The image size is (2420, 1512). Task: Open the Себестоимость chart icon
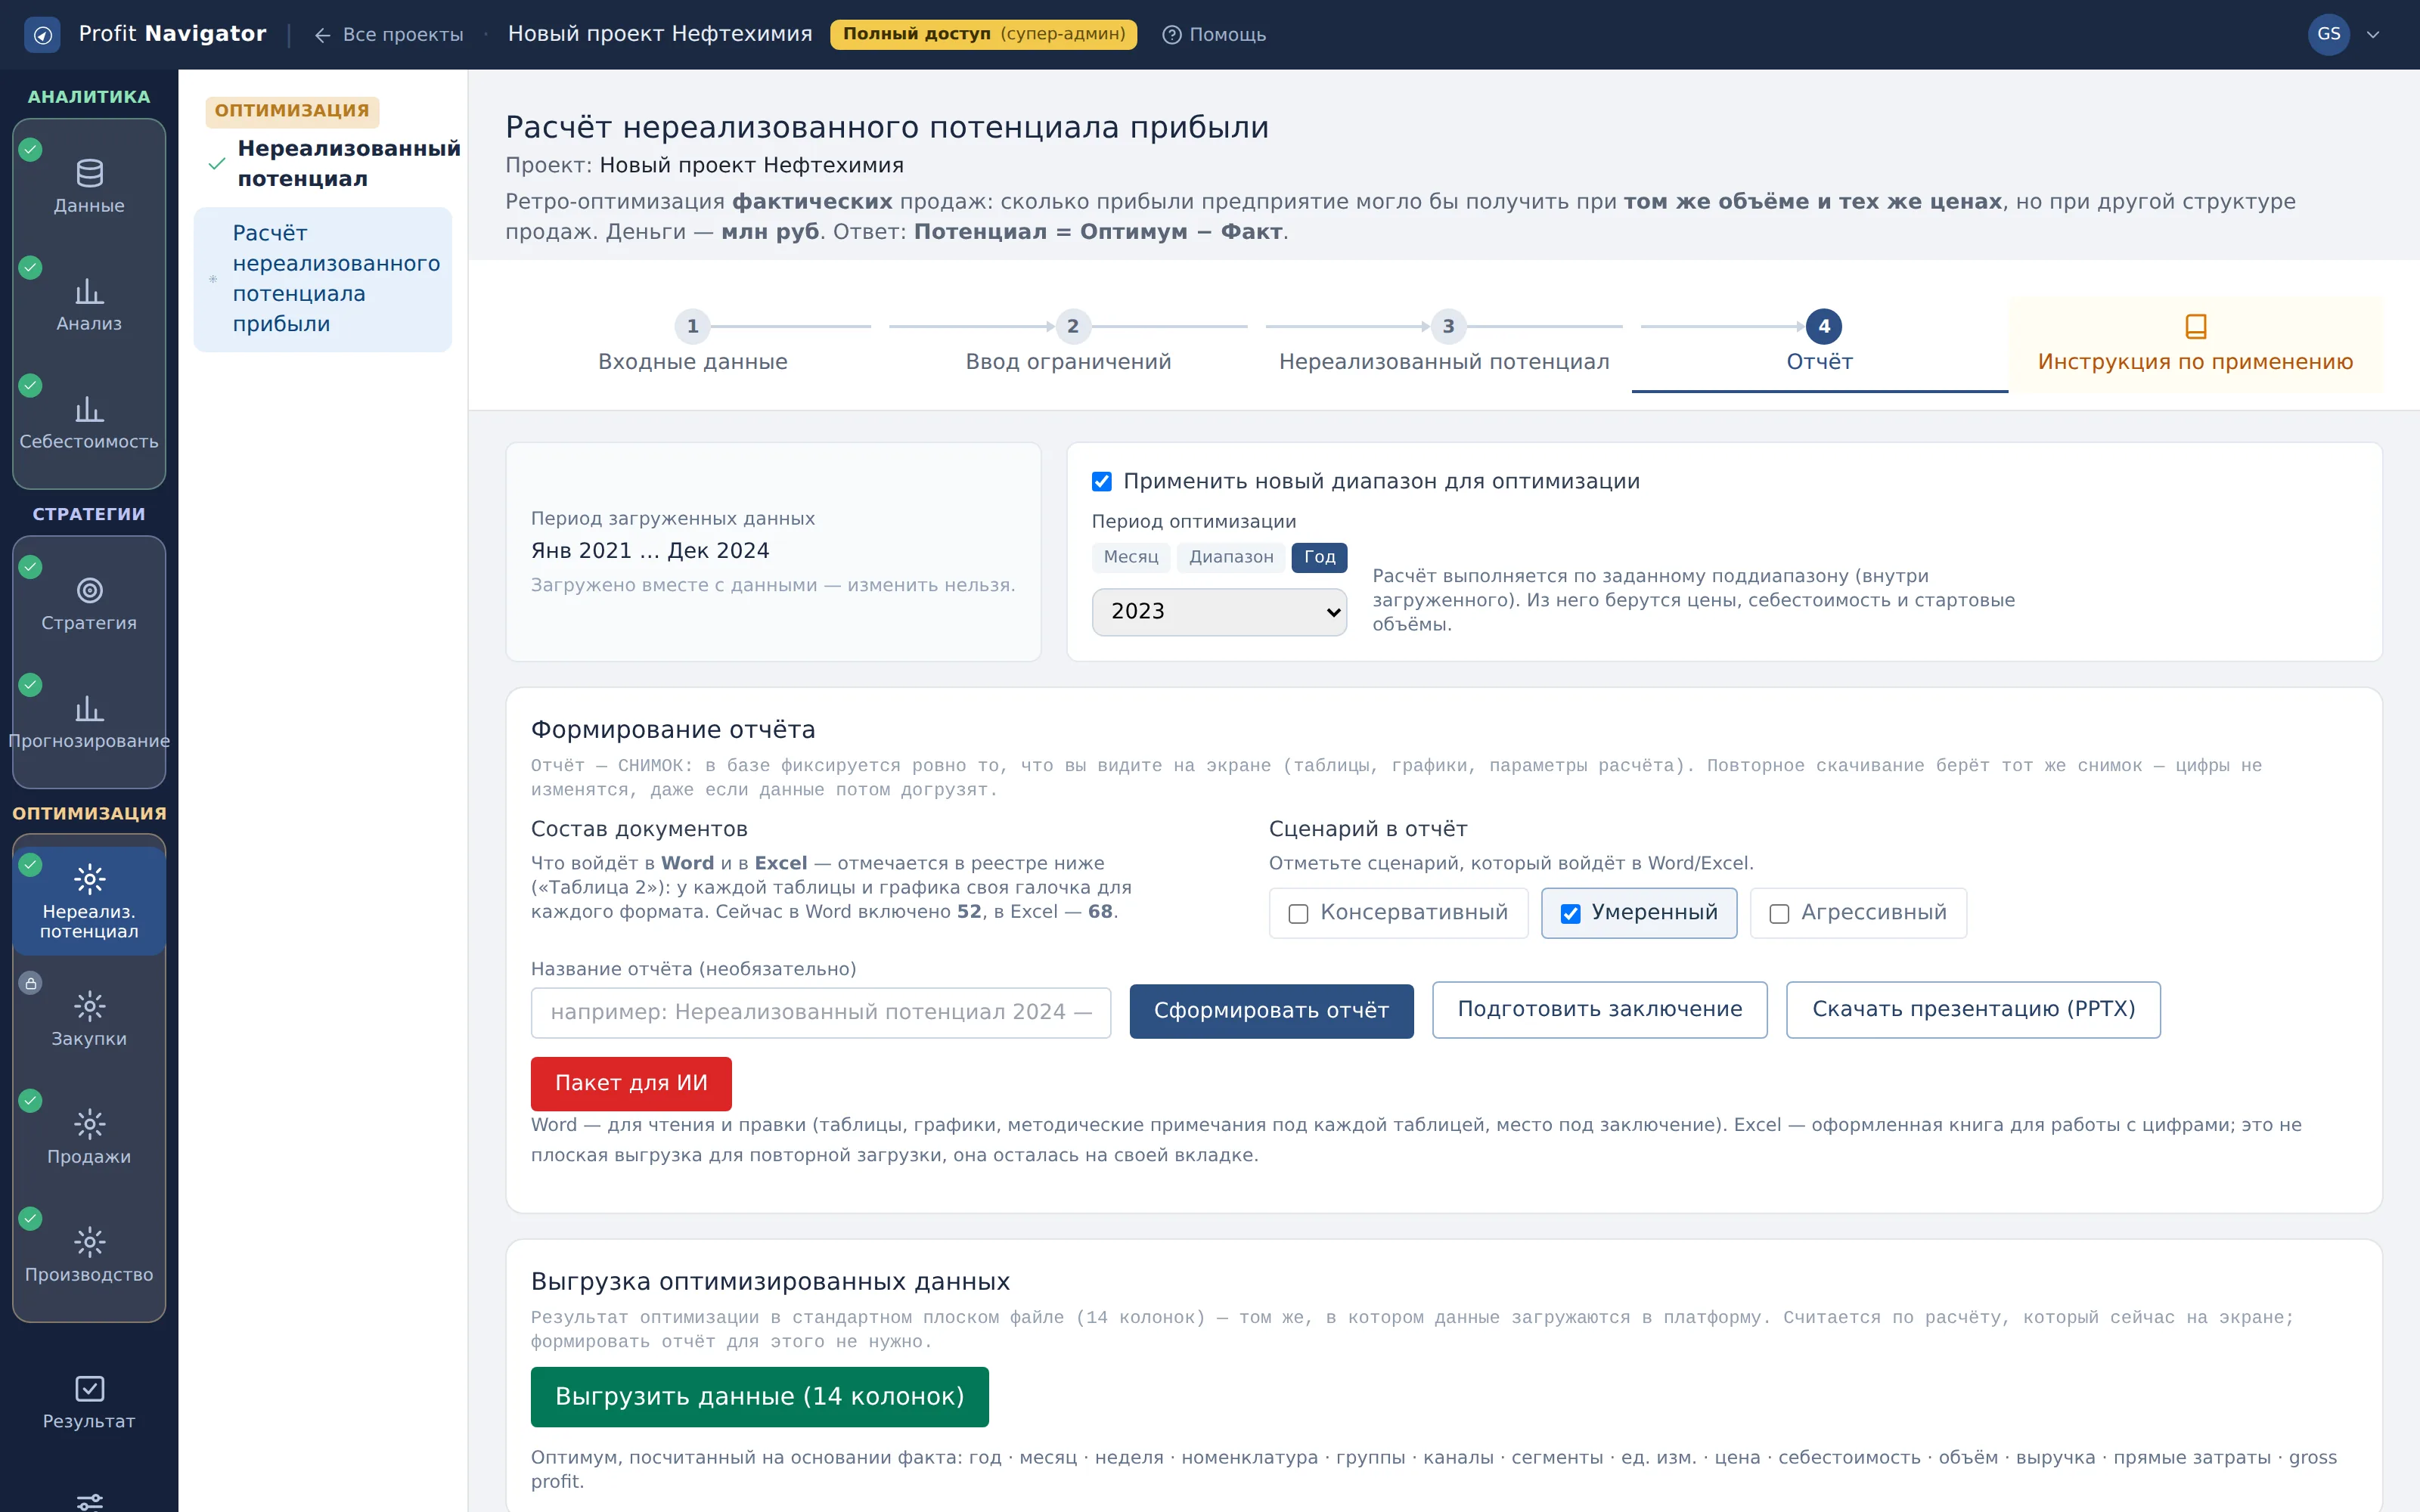point(89,409)
